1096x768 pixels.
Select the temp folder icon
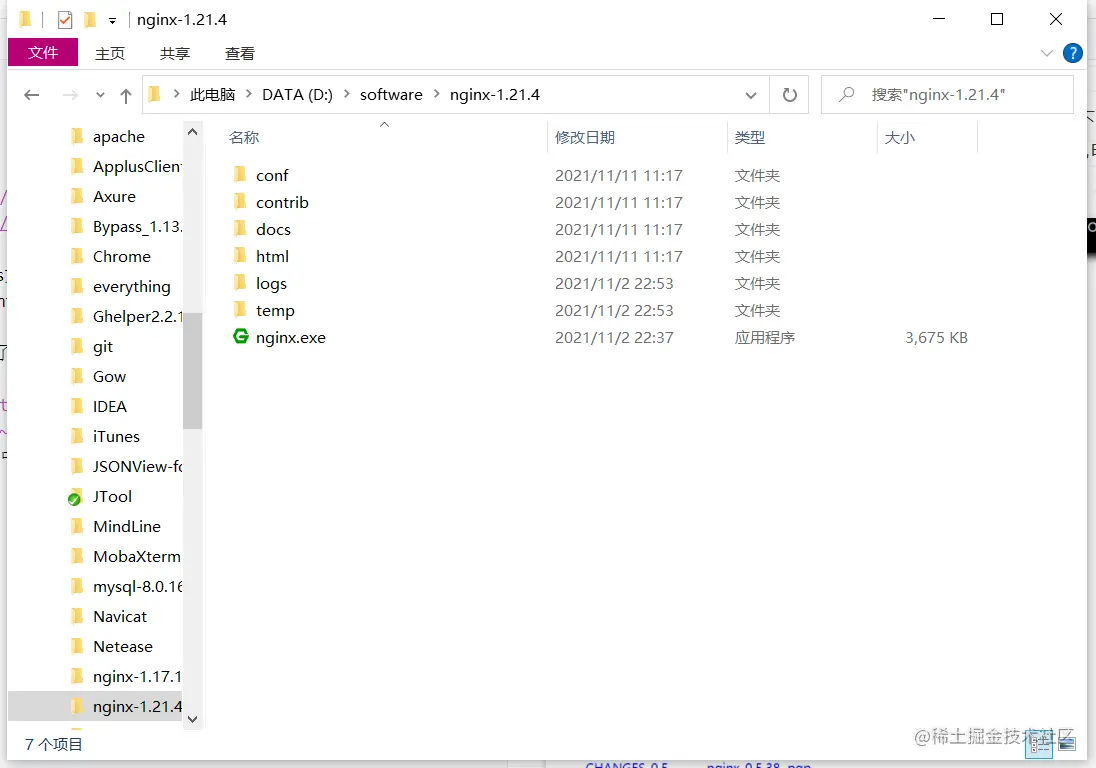point(240,309)
